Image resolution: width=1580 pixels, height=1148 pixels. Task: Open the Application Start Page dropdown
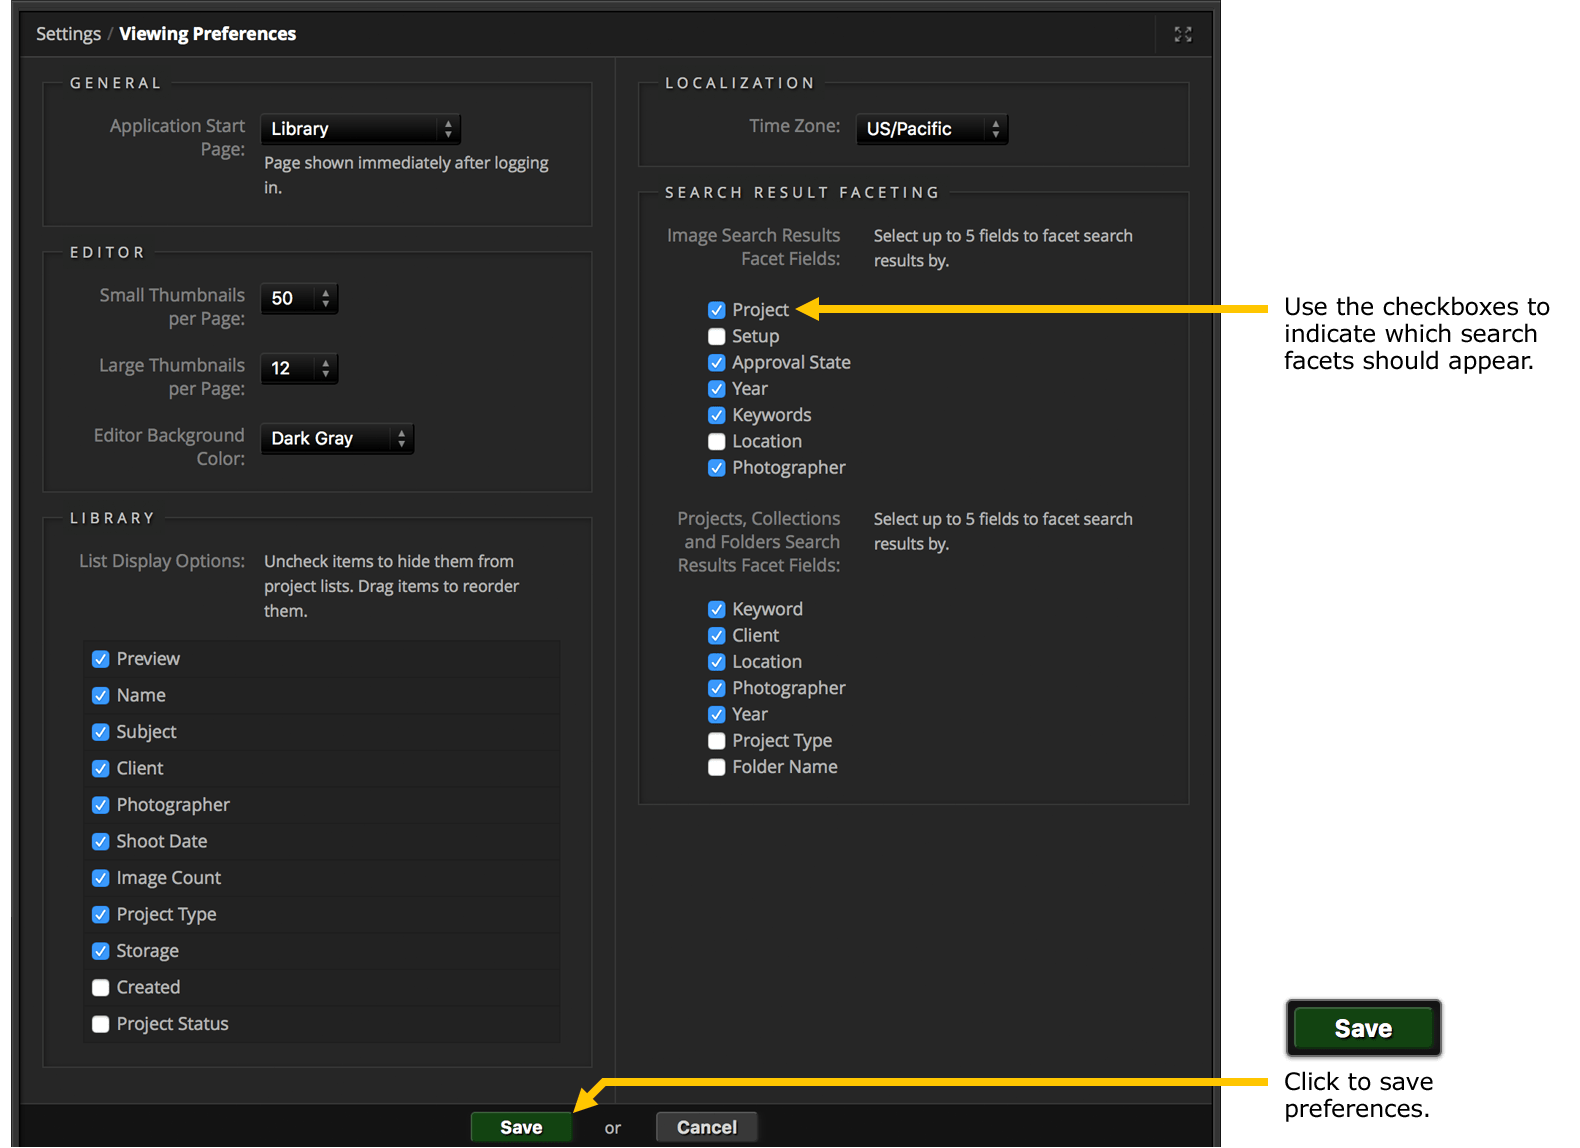[x=361, y=129]
